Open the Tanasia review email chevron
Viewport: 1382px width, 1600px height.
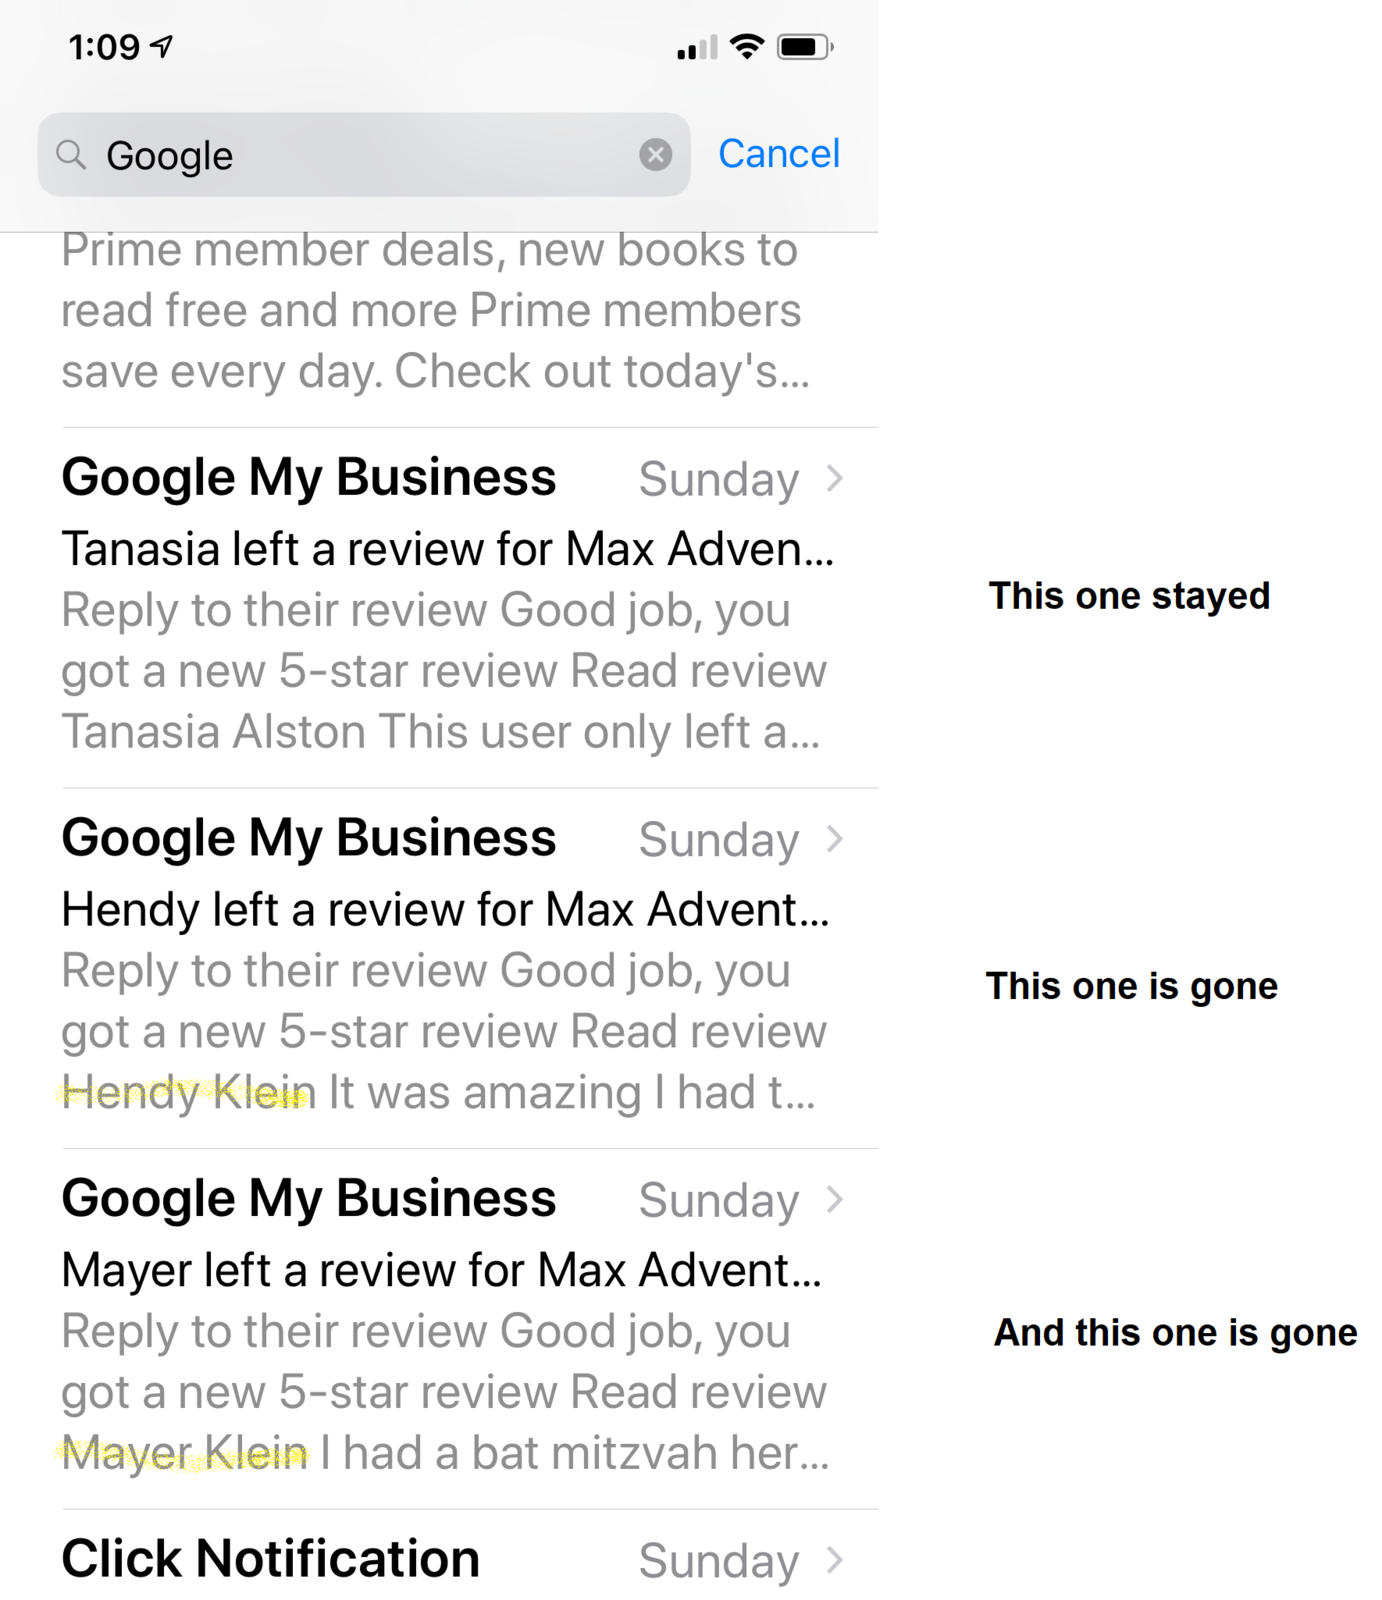click(x=835, y=479)
